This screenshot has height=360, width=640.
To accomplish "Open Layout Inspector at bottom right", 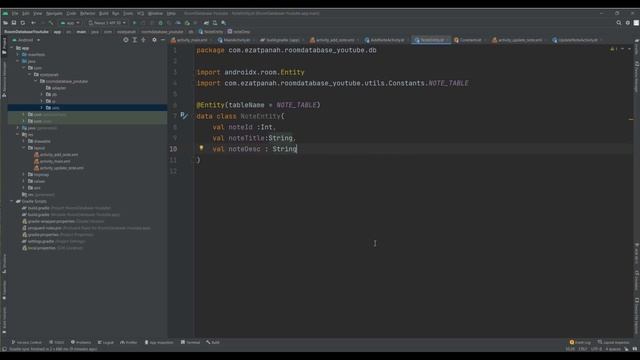I will [613, 342].
